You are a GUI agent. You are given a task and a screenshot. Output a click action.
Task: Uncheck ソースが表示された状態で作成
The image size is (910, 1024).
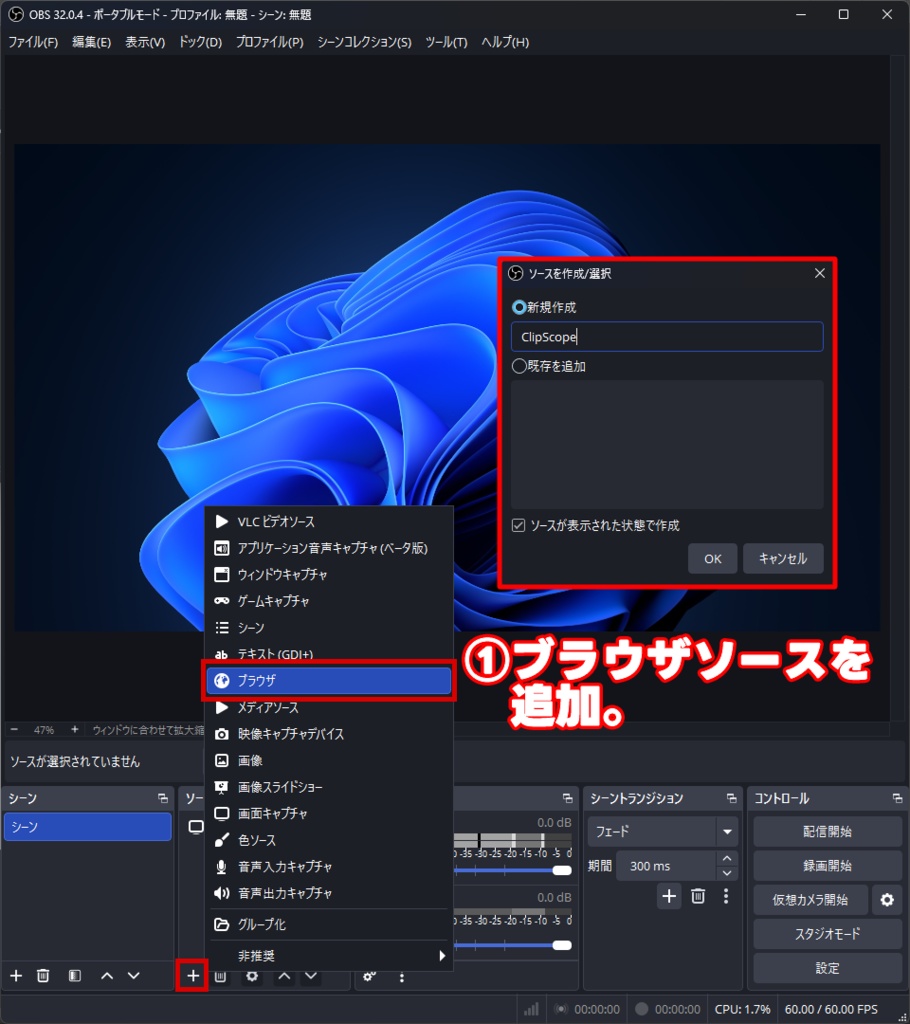click(517, 525)
